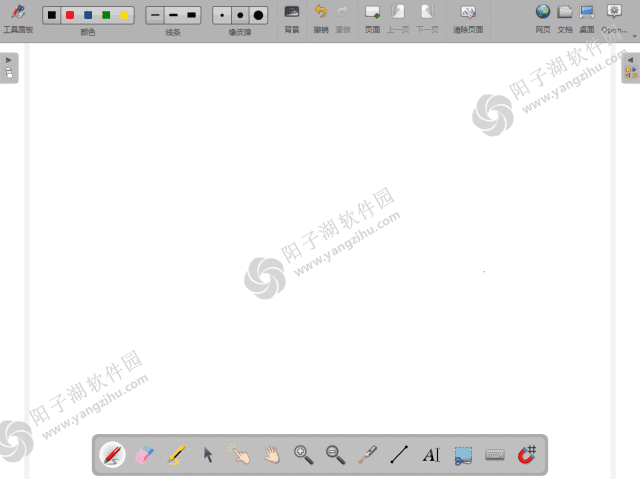Screen dimensions: 640x479
Task: Pick the red color swatch
Action: point(70,15)
